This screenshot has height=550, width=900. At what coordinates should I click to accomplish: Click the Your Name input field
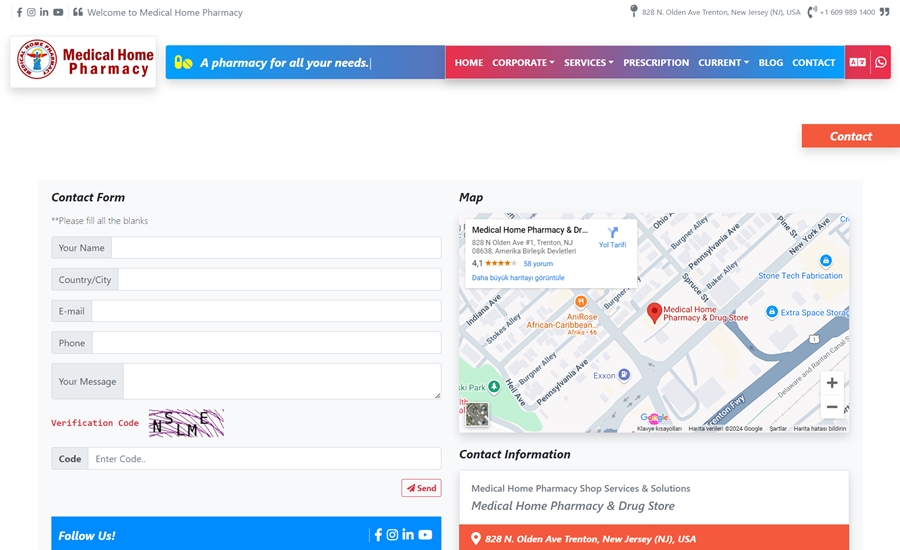click(276, 247)
